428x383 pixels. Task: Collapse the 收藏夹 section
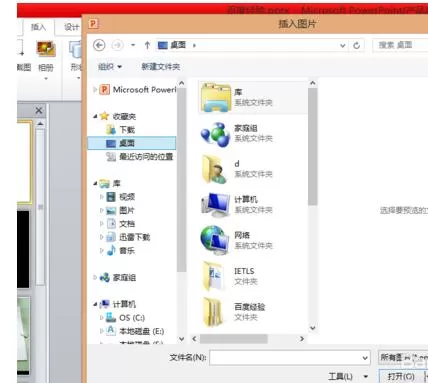95,116
